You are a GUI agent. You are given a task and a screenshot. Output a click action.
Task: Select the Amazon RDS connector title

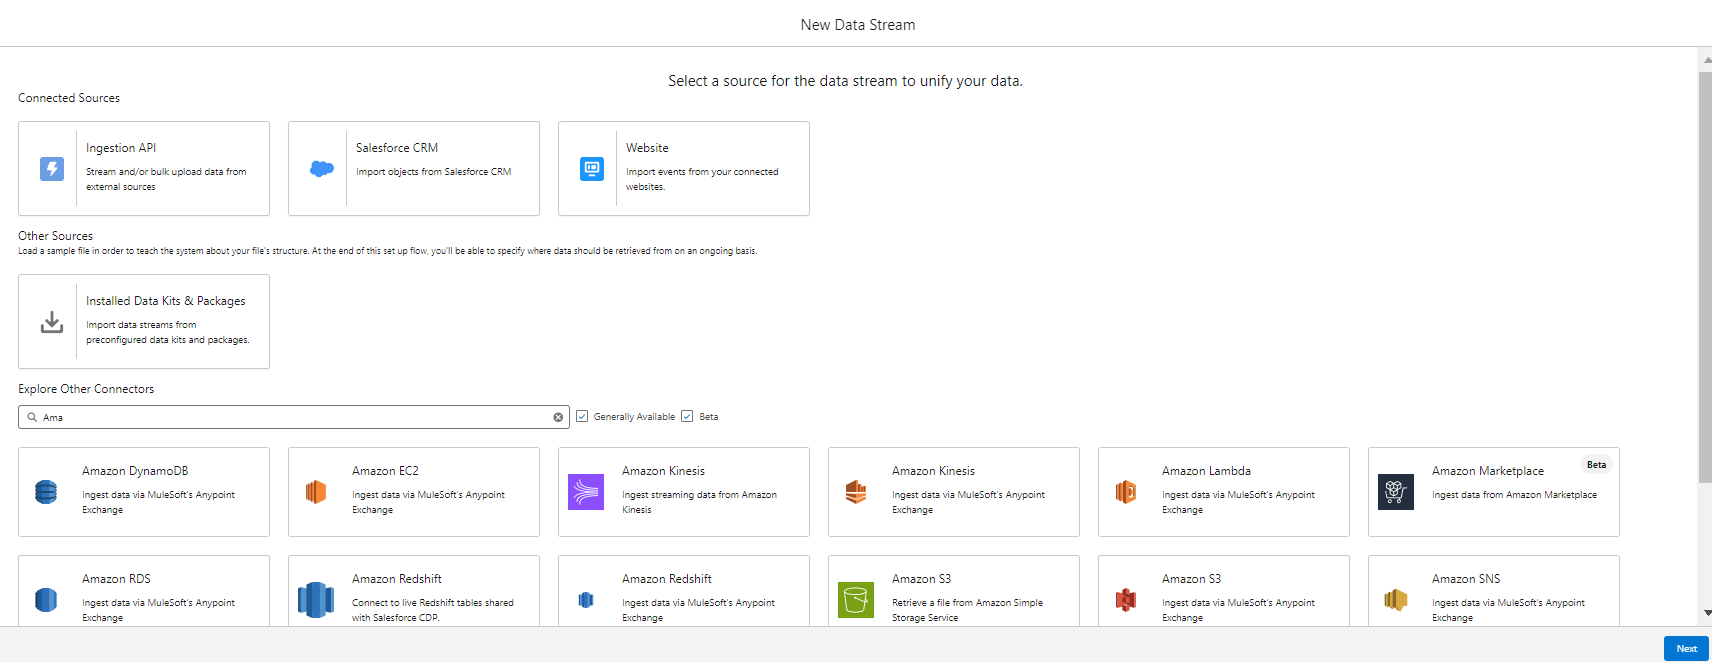[x=116, y=579]
